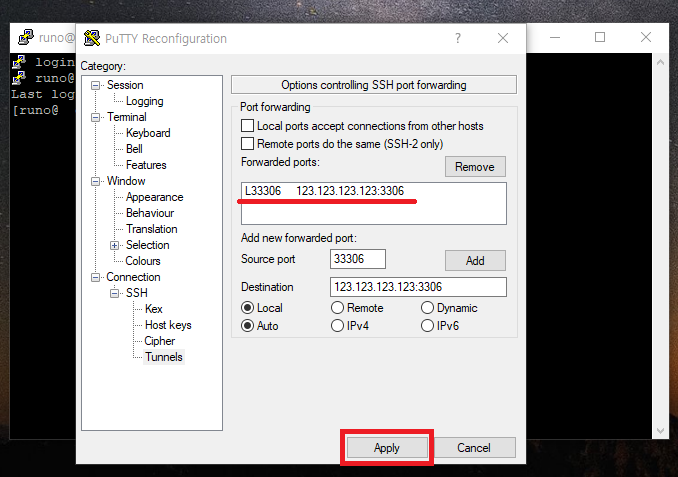This screenshot has height=477, width=678.
Task: Enable local ports accept connections from other hosts
Action: pos(247,126)
